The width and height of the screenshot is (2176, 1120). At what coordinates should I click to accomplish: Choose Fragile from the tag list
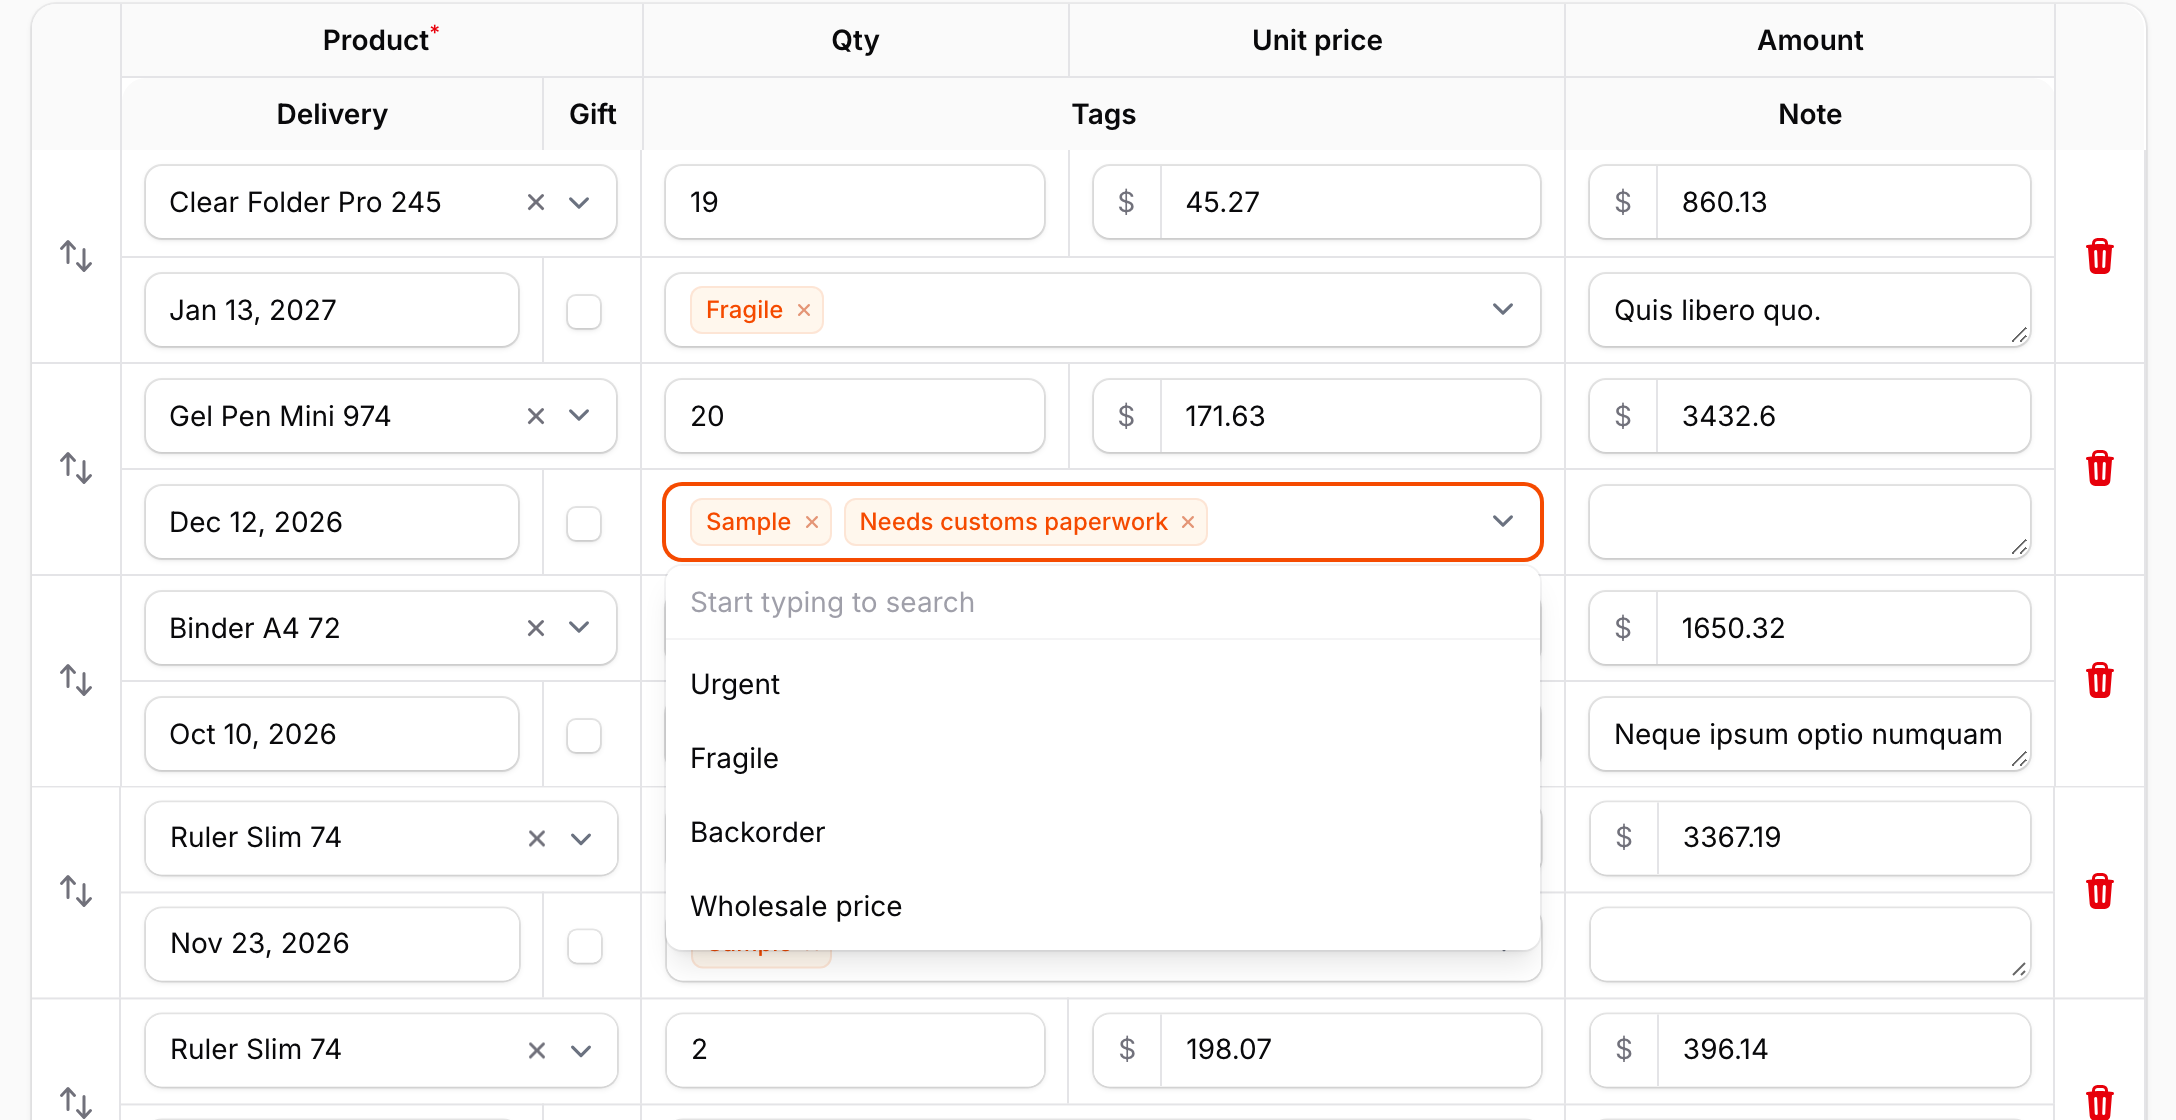[x=1103, y=758]
